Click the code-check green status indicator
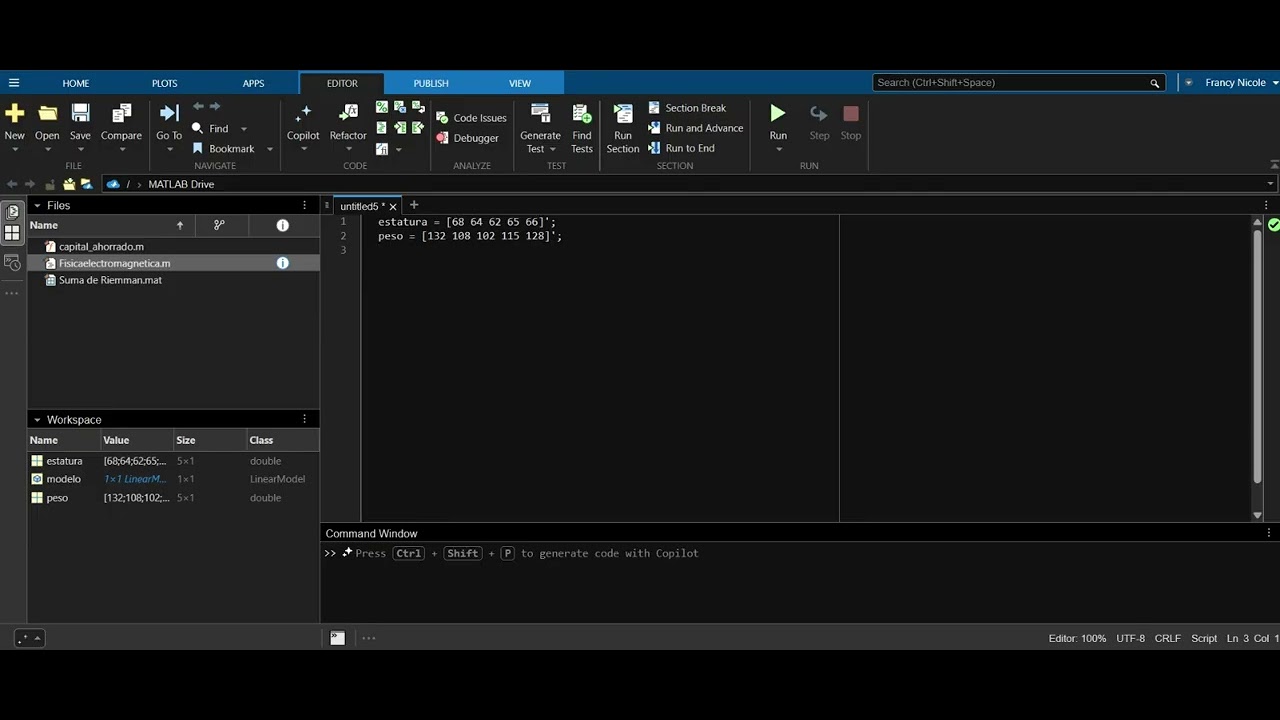 [x=1273, y=225]
